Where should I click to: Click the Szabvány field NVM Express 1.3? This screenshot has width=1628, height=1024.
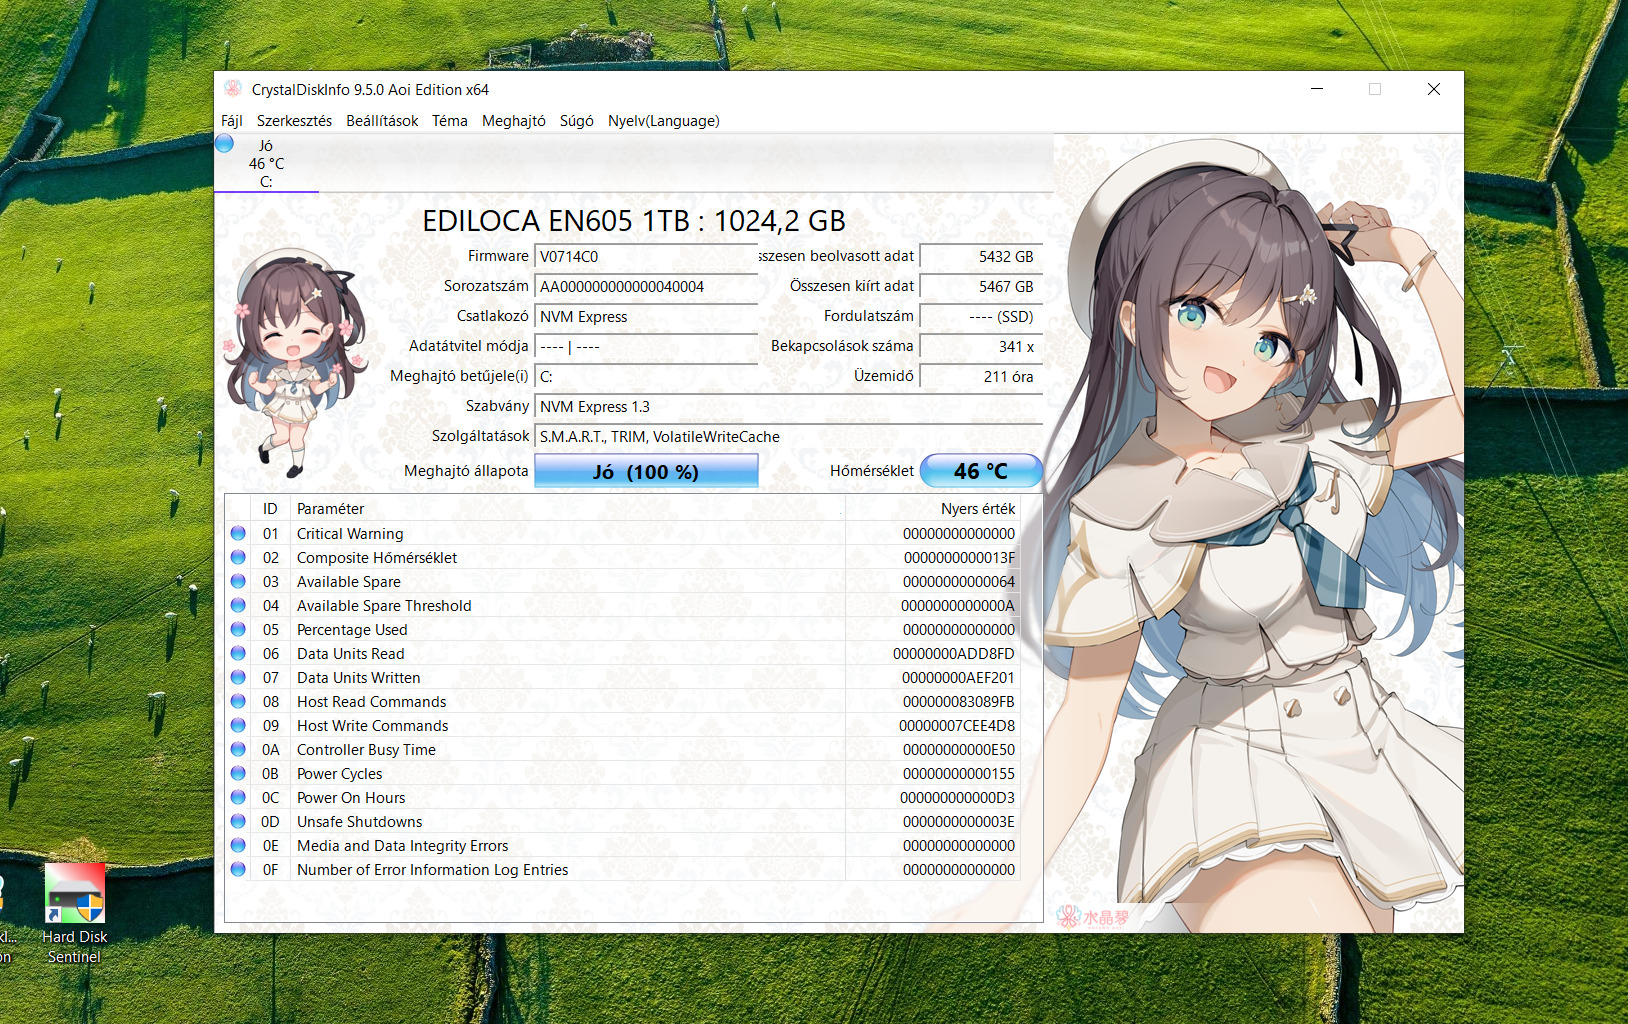(x=788, y=407)
